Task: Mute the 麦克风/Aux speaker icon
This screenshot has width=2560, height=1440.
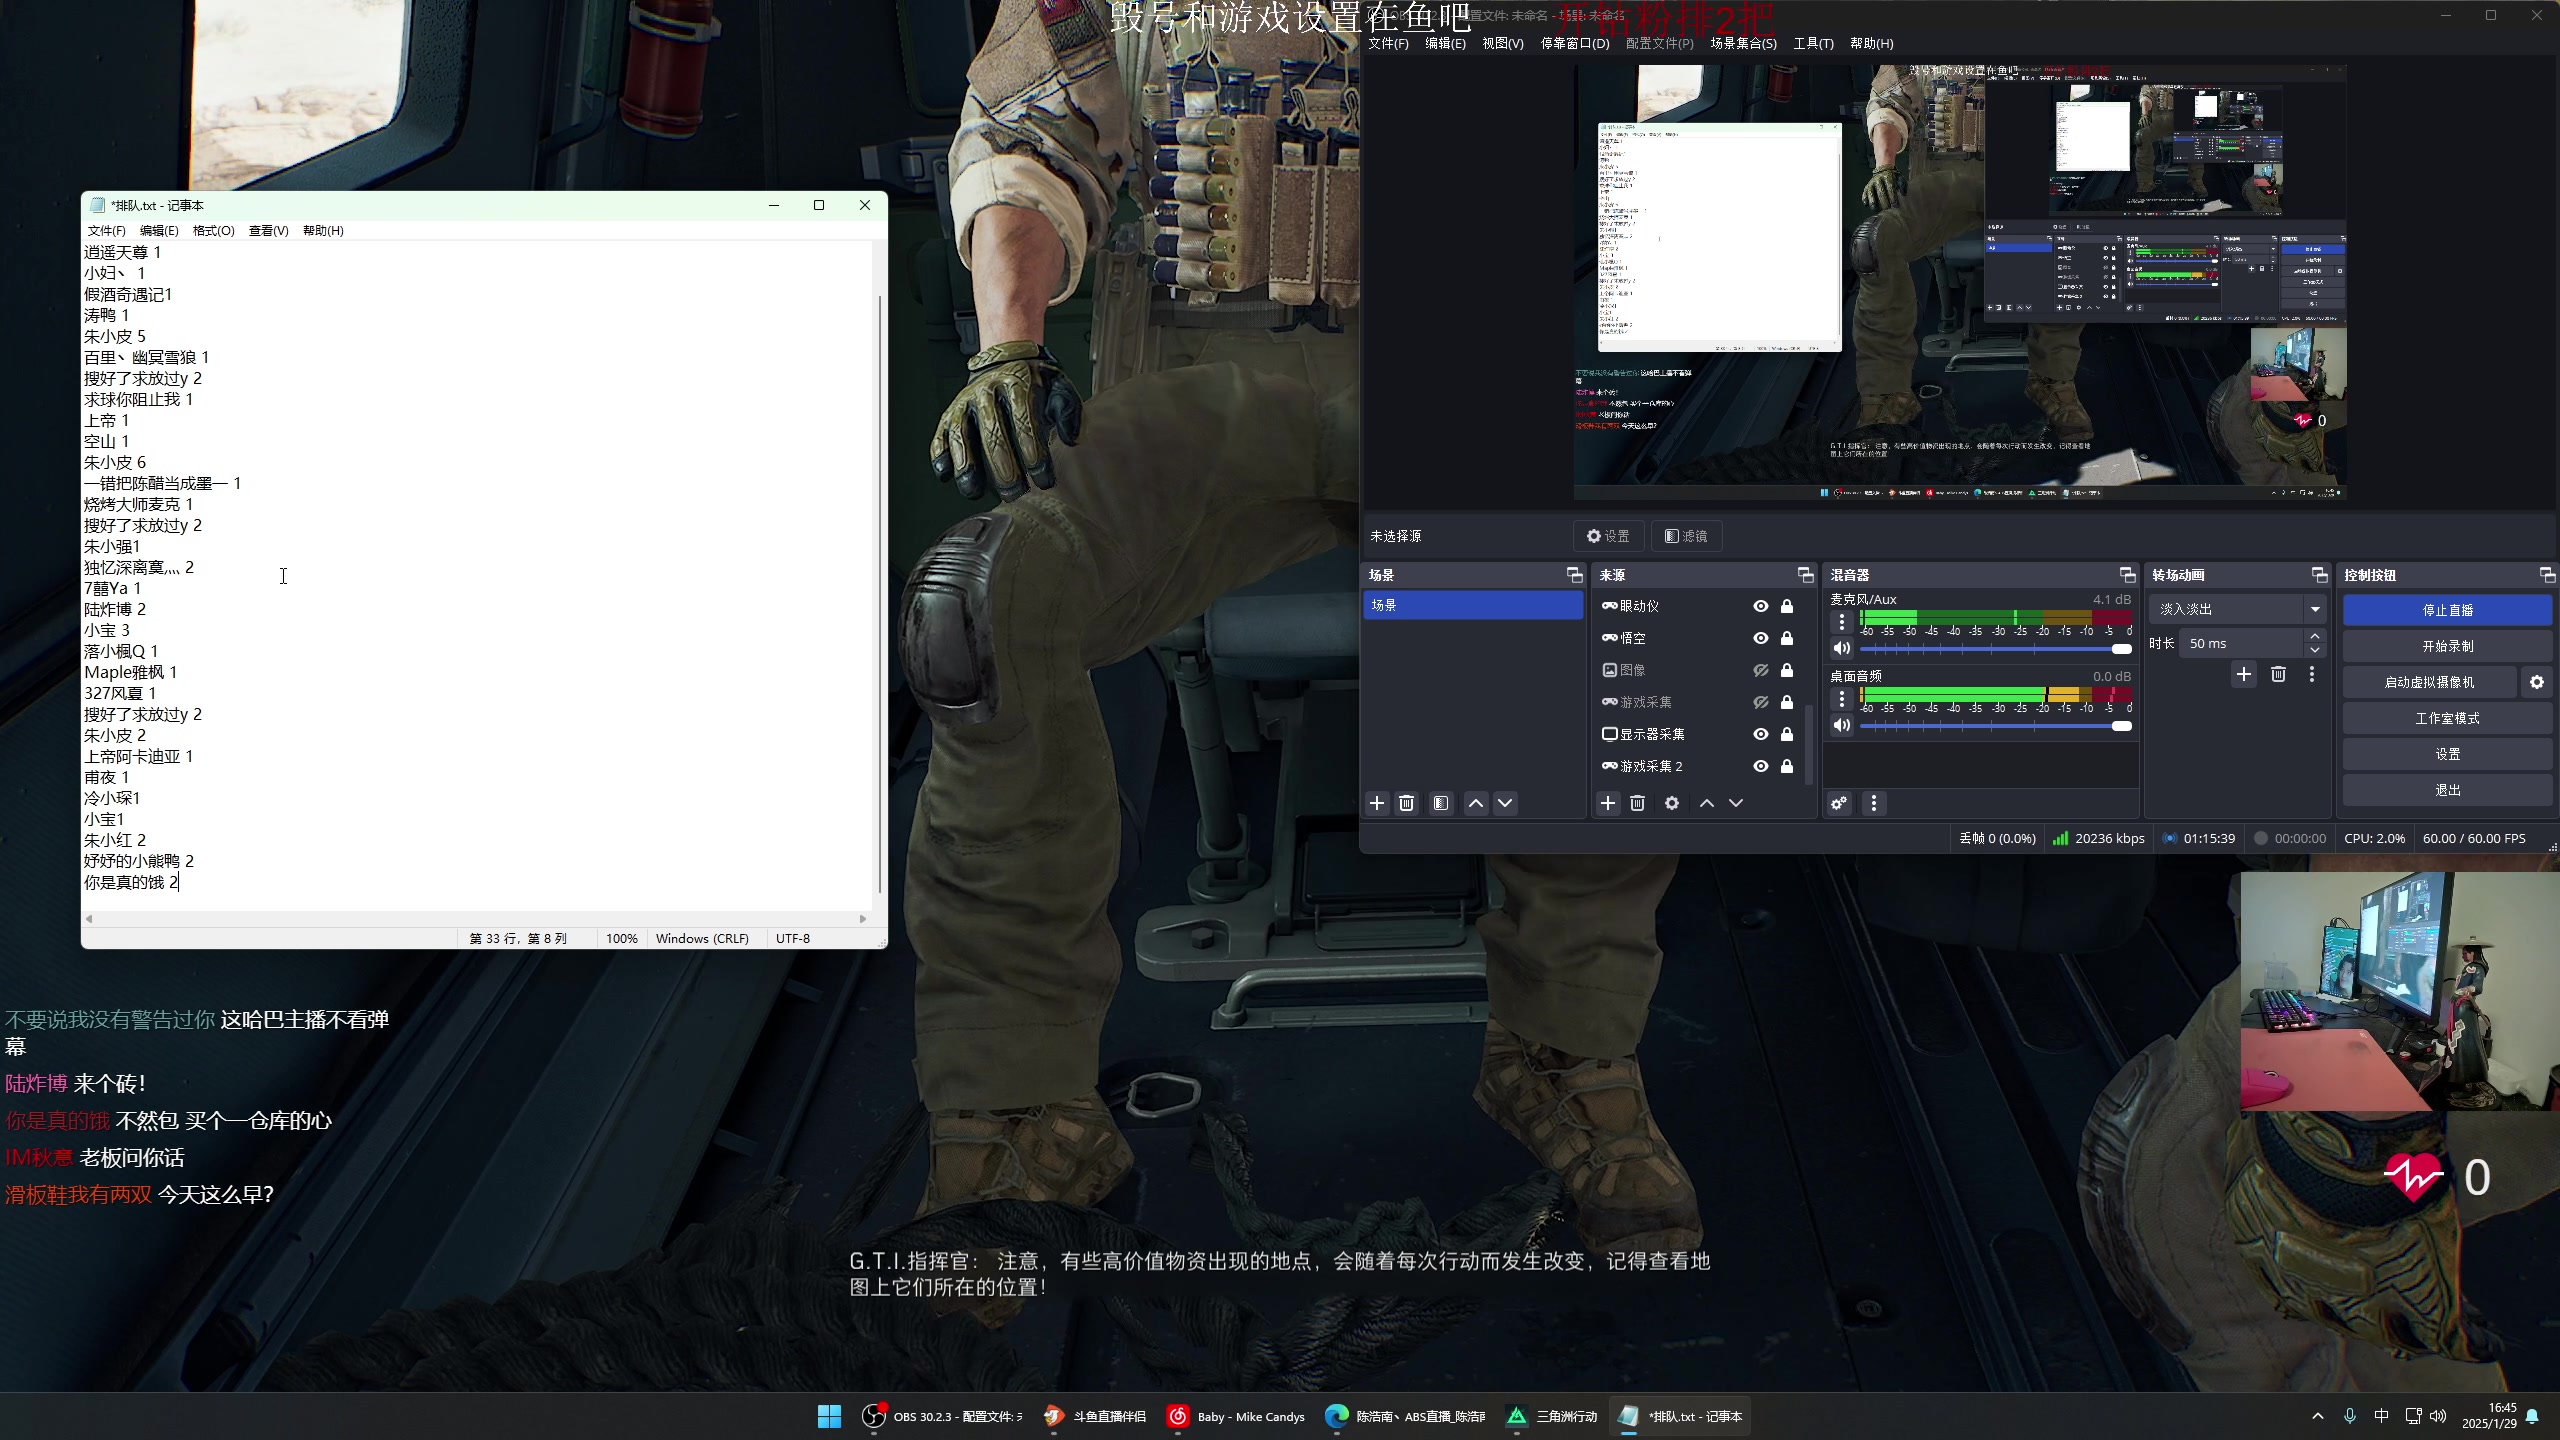Action: coord(1842,648)
